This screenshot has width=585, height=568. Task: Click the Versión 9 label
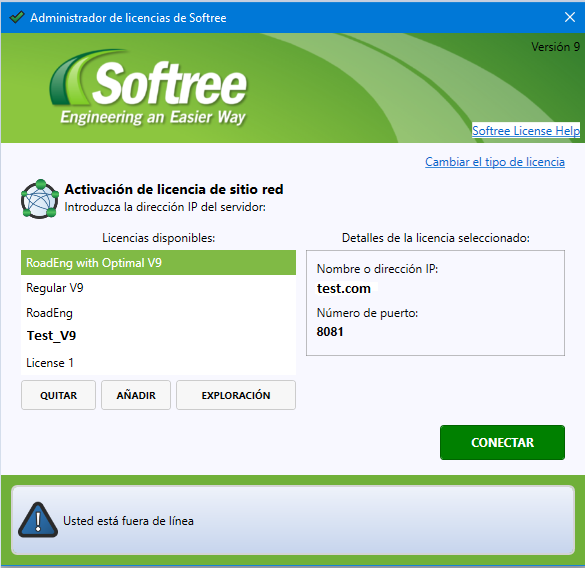(555, 47)
